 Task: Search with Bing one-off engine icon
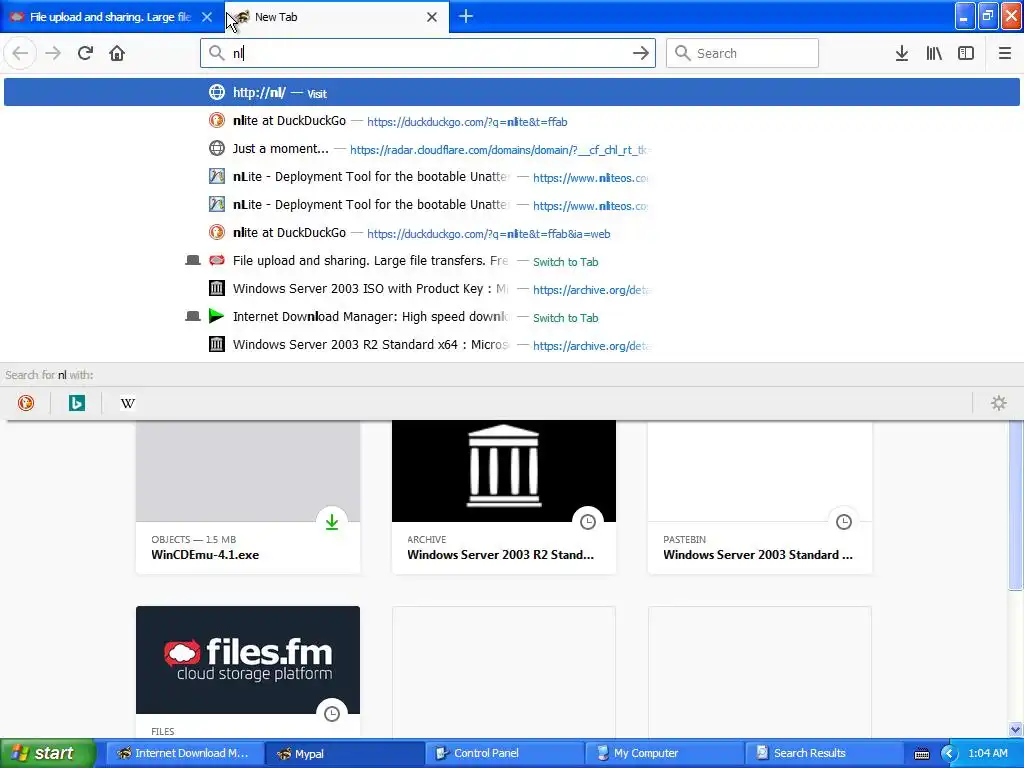point(76,403)
